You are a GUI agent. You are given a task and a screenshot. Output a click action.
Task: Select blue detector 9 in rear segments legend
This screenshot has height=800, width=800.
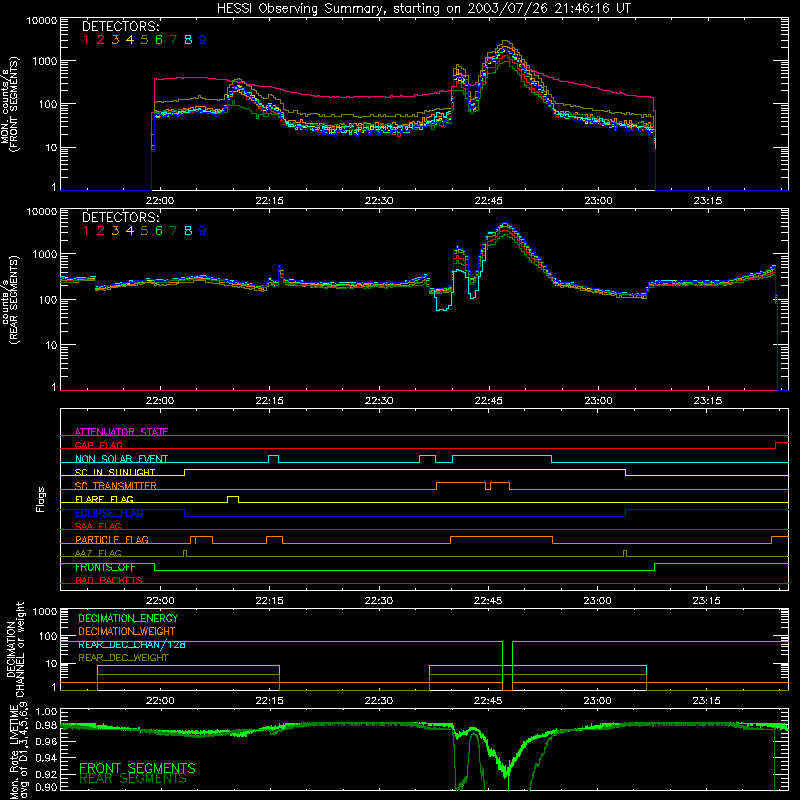(203, 231)
